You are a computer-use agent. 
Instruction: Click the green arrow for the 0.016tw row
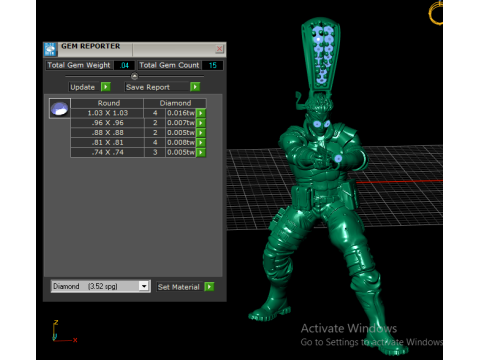coord(201,113)
